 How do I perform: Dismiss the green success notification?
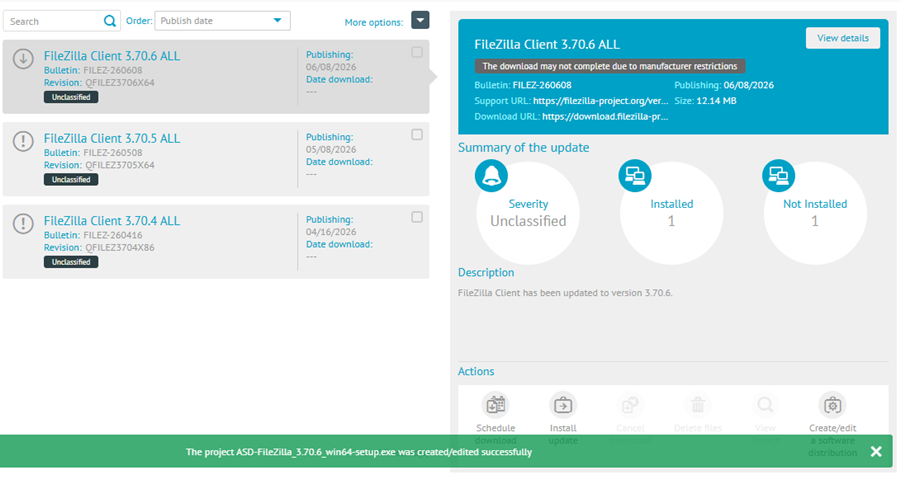(x=876, y=451)
